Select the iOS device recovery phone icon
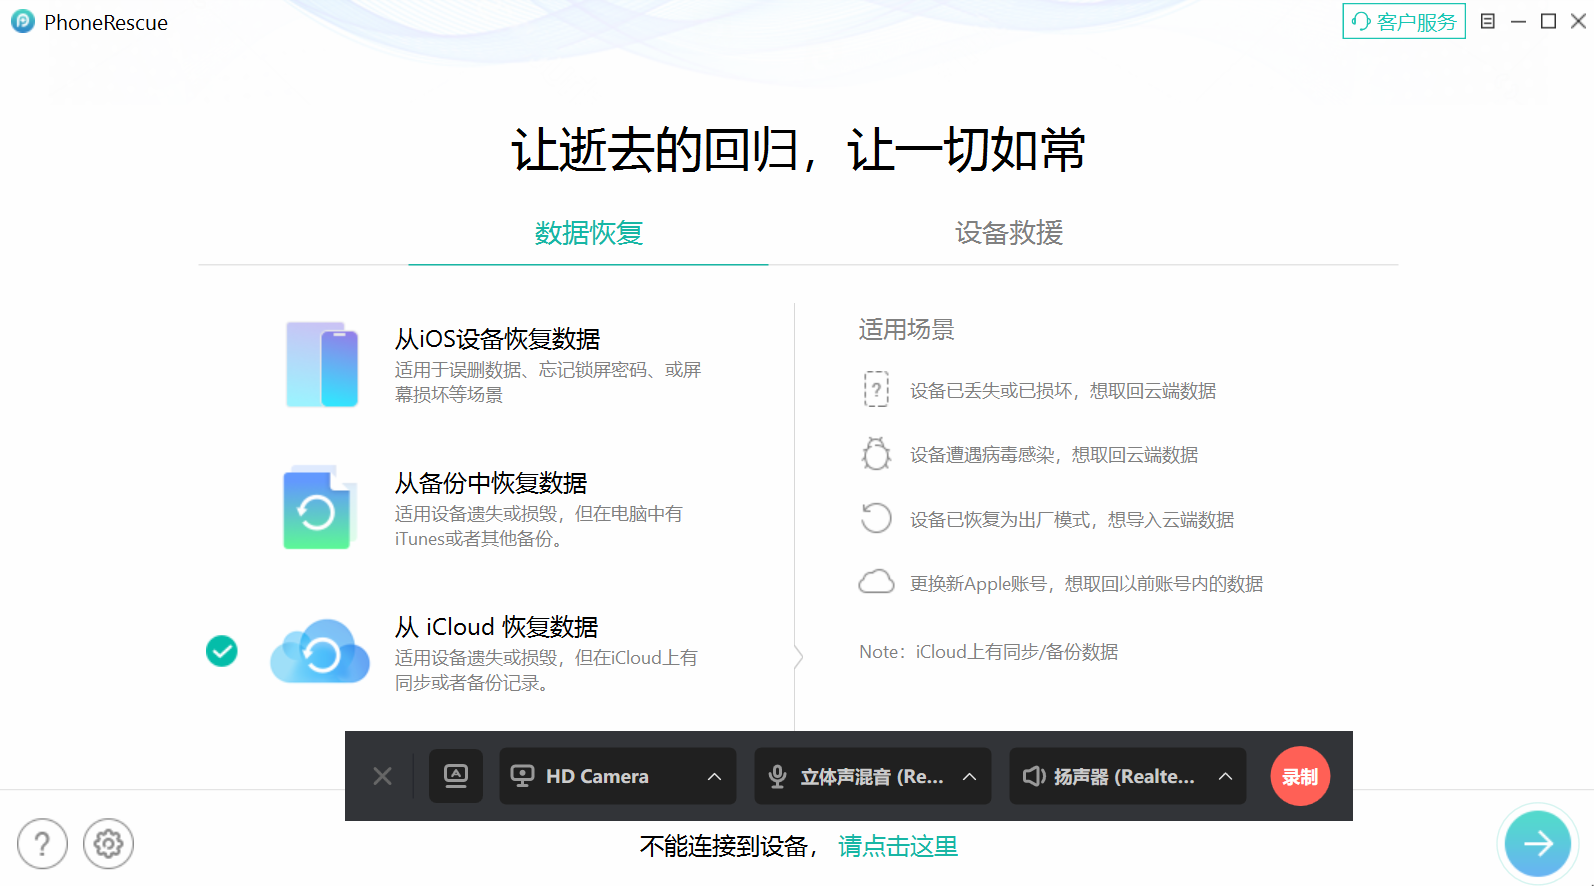1594x886 pixels. [x=322, y=364]
